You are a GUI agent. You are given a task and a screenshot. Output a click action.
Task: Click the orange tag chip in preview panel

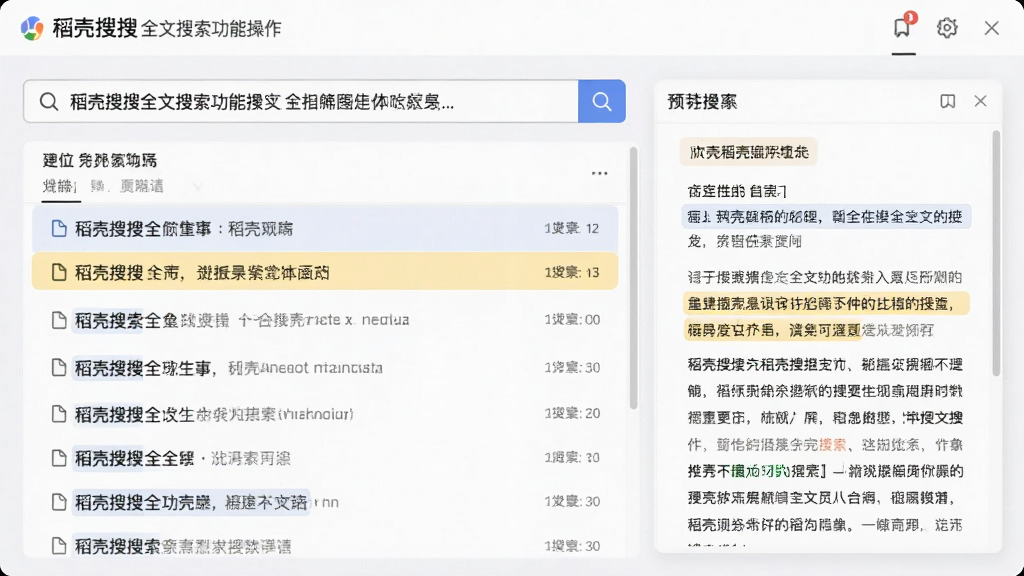click(748, 152)
